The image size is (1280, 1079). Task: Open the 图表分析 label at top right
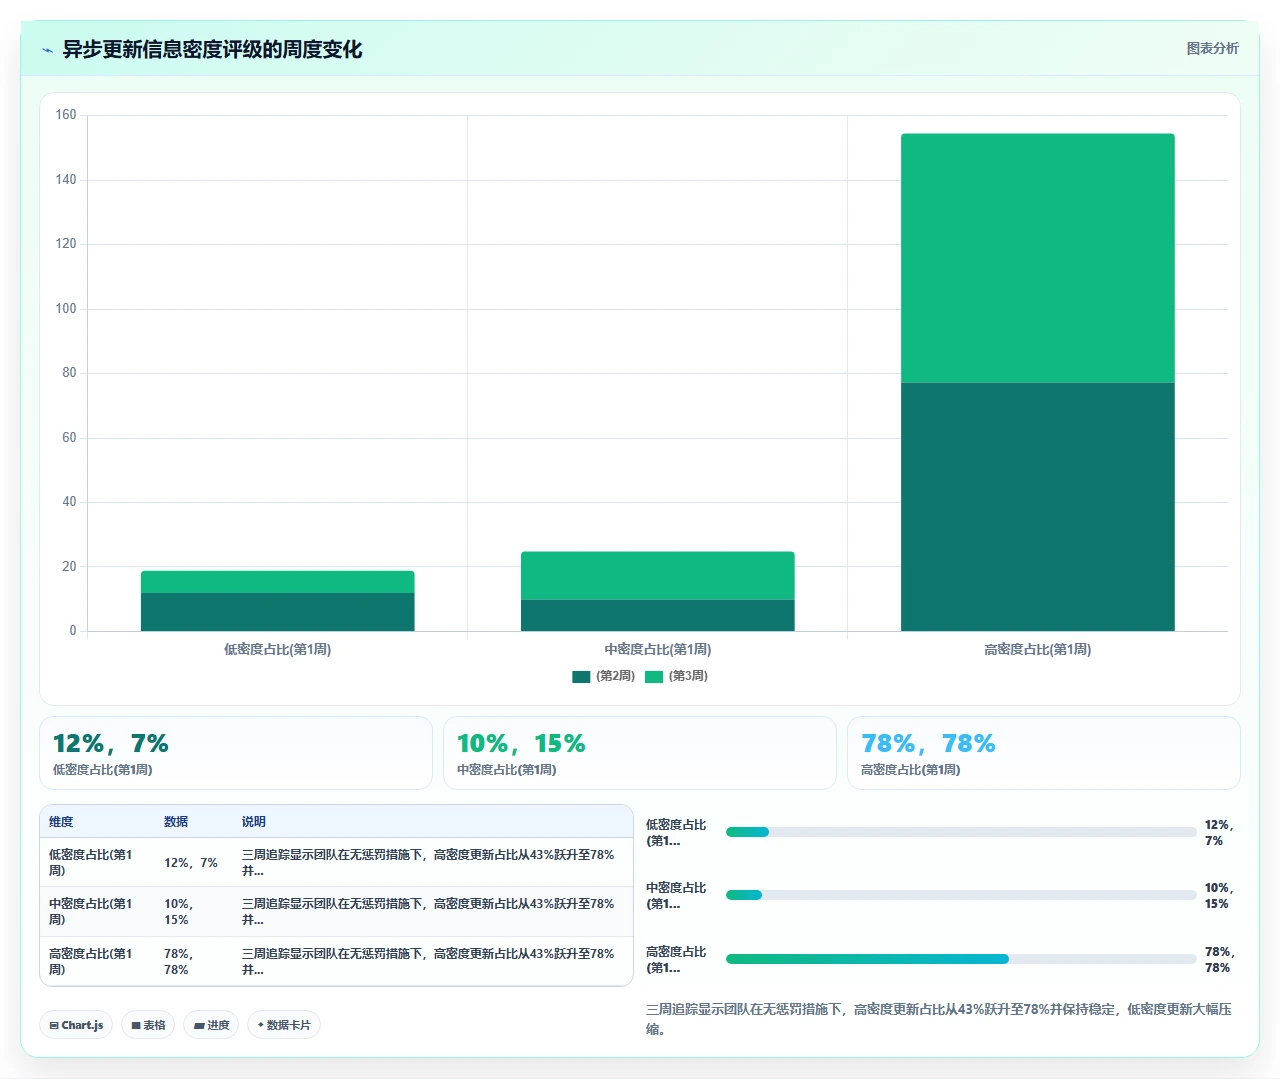[1212, 48]
